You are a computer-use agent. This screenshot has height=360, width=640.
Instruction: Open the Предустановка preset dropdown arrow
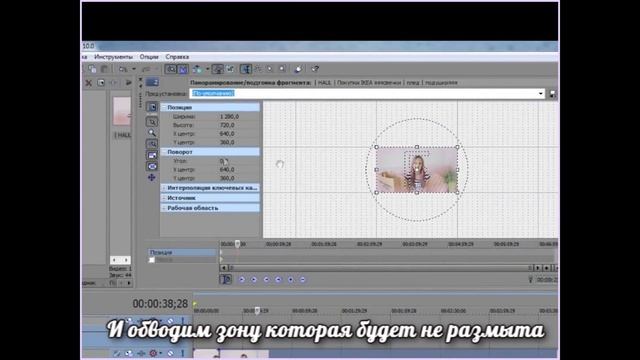540,93
